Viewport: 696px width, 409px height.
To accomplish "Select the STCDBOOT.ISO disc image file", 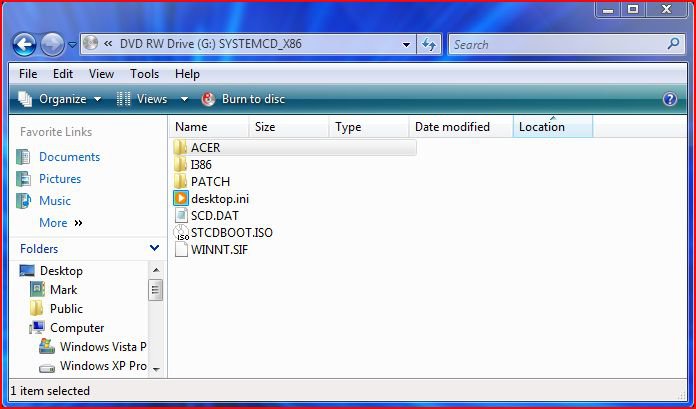I will [x=223, y=233].
